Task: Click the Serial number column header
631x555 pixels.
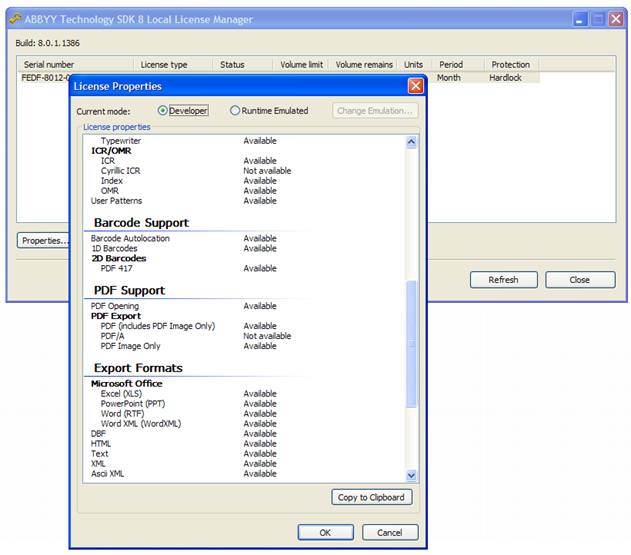Action: pos(75,64)
